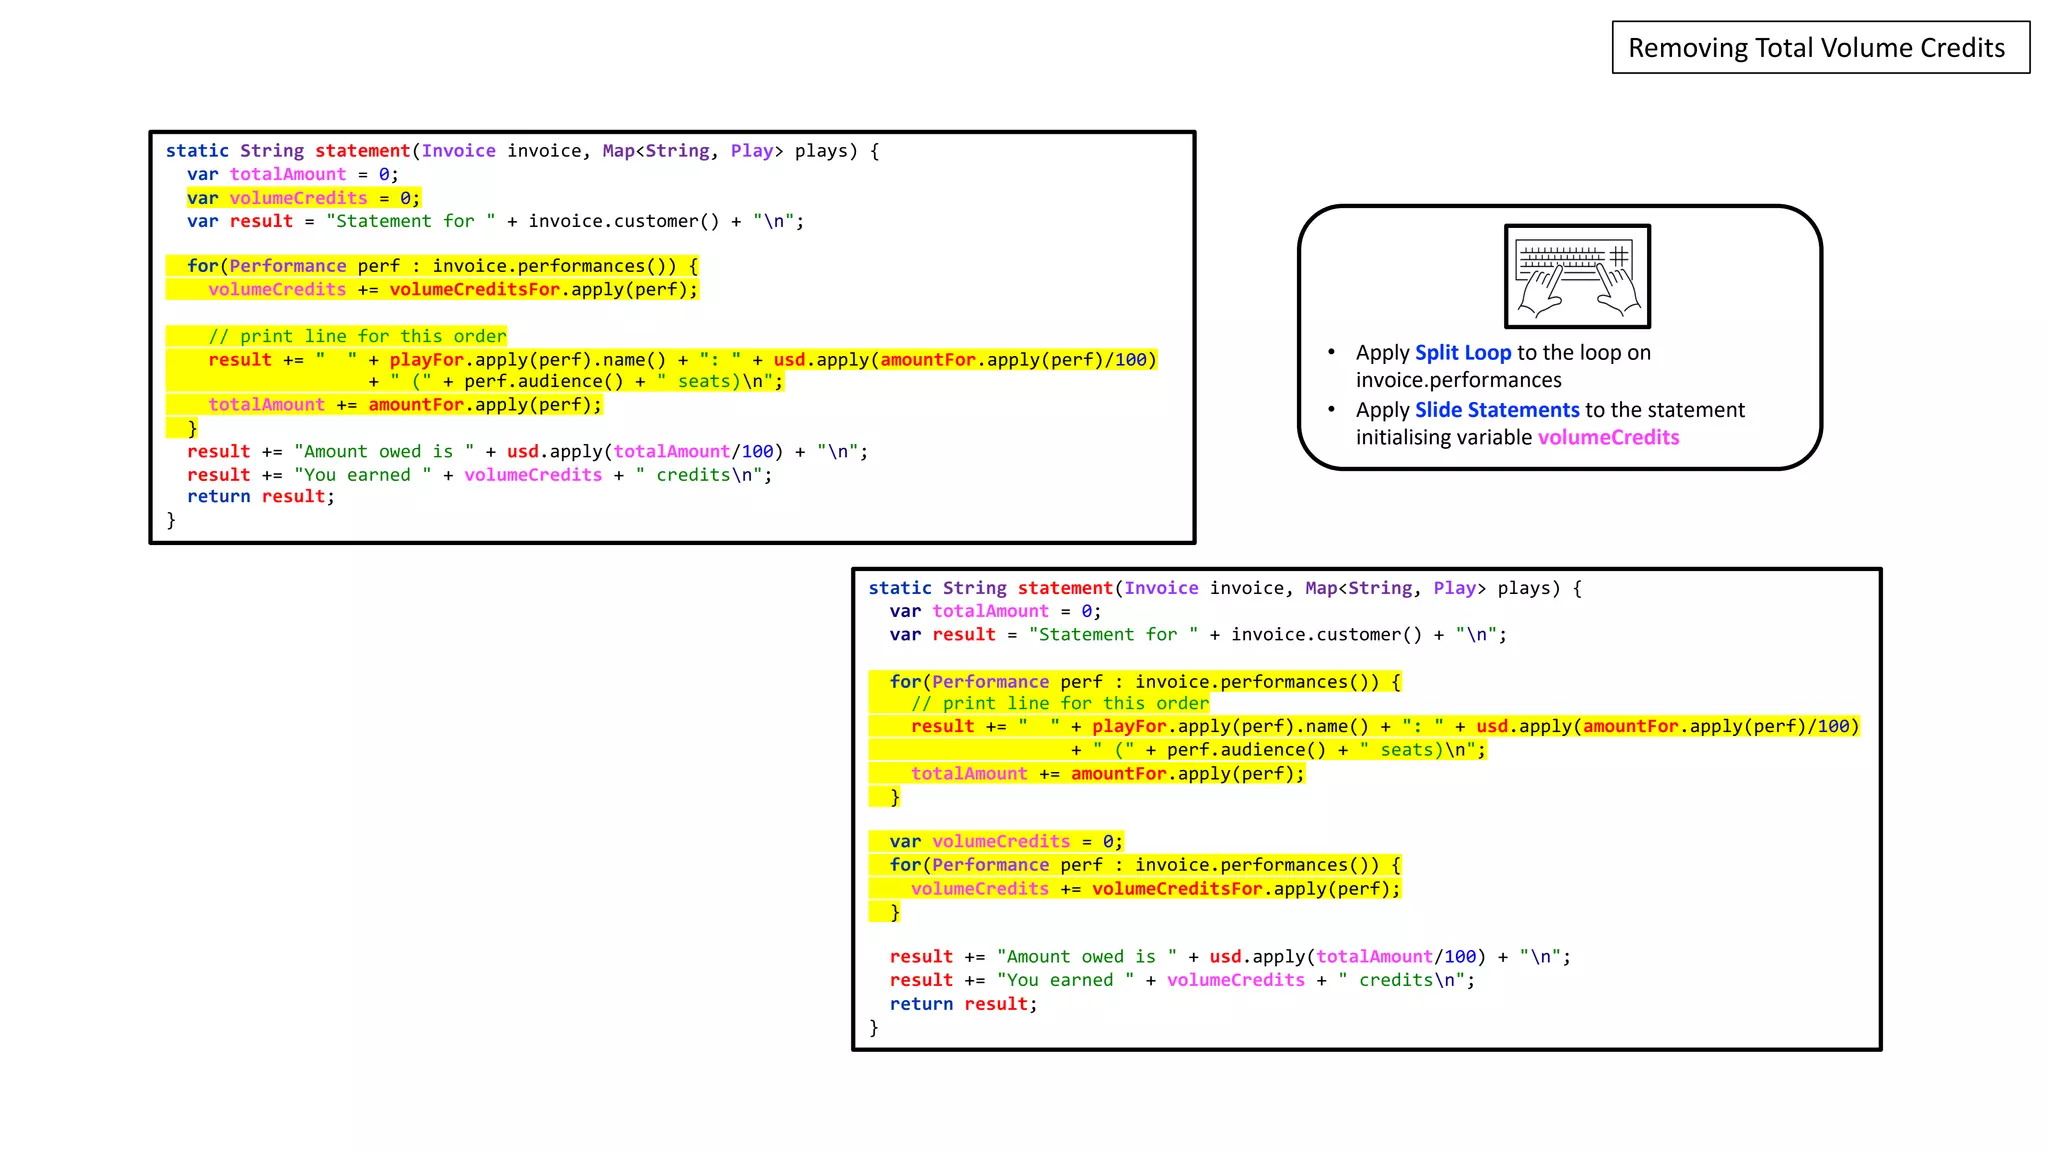Click the 'Slide Statements' blue text
Screen dimensions: 2048x1152
tap(1496, 410)
